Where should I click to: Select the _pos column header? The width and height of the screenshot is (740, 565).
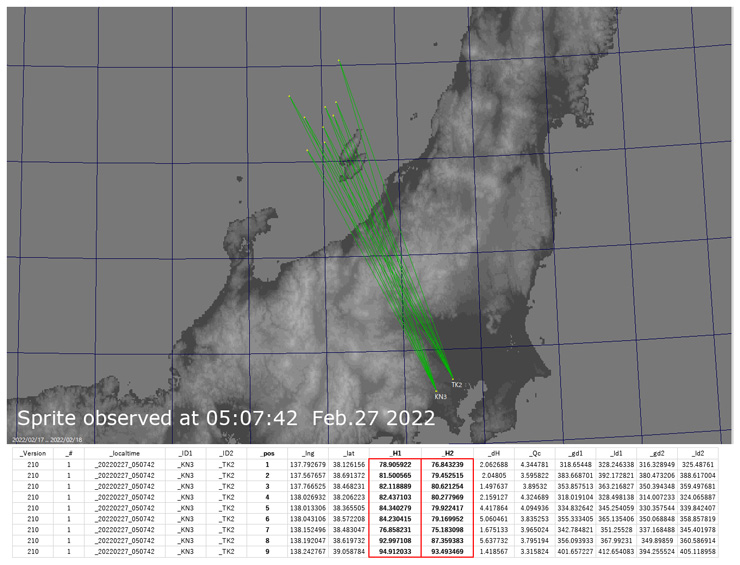[x=267, y=454]
